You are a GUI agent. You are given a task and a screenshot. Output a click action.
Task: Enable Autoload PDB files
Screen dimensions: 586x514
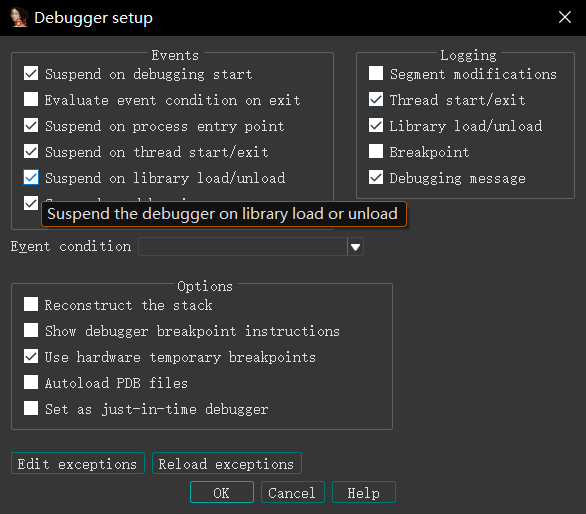pyautogui.click(x=31, y=382)
